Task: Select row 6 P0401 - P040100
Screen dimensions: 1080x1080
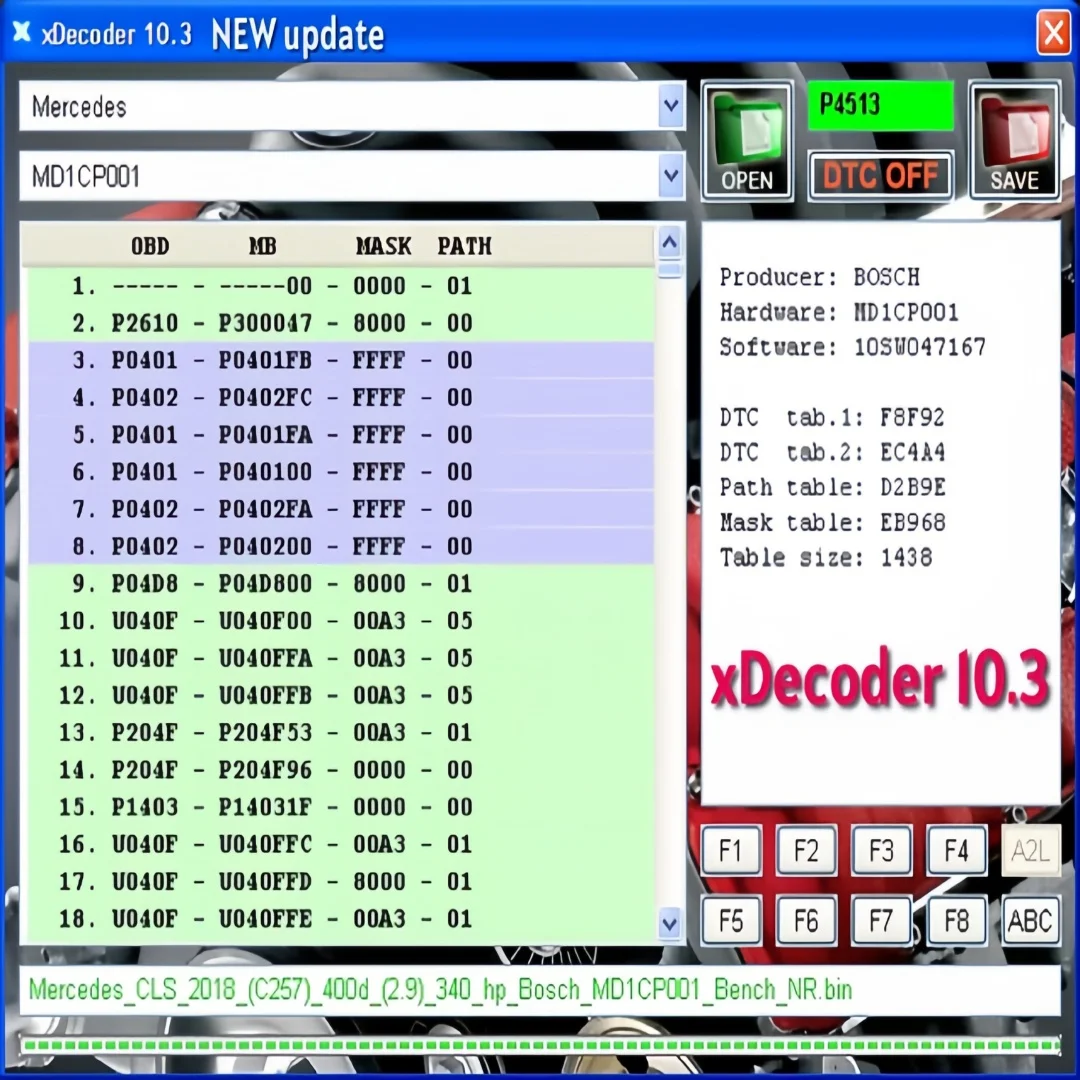Action: coord(341,472)
